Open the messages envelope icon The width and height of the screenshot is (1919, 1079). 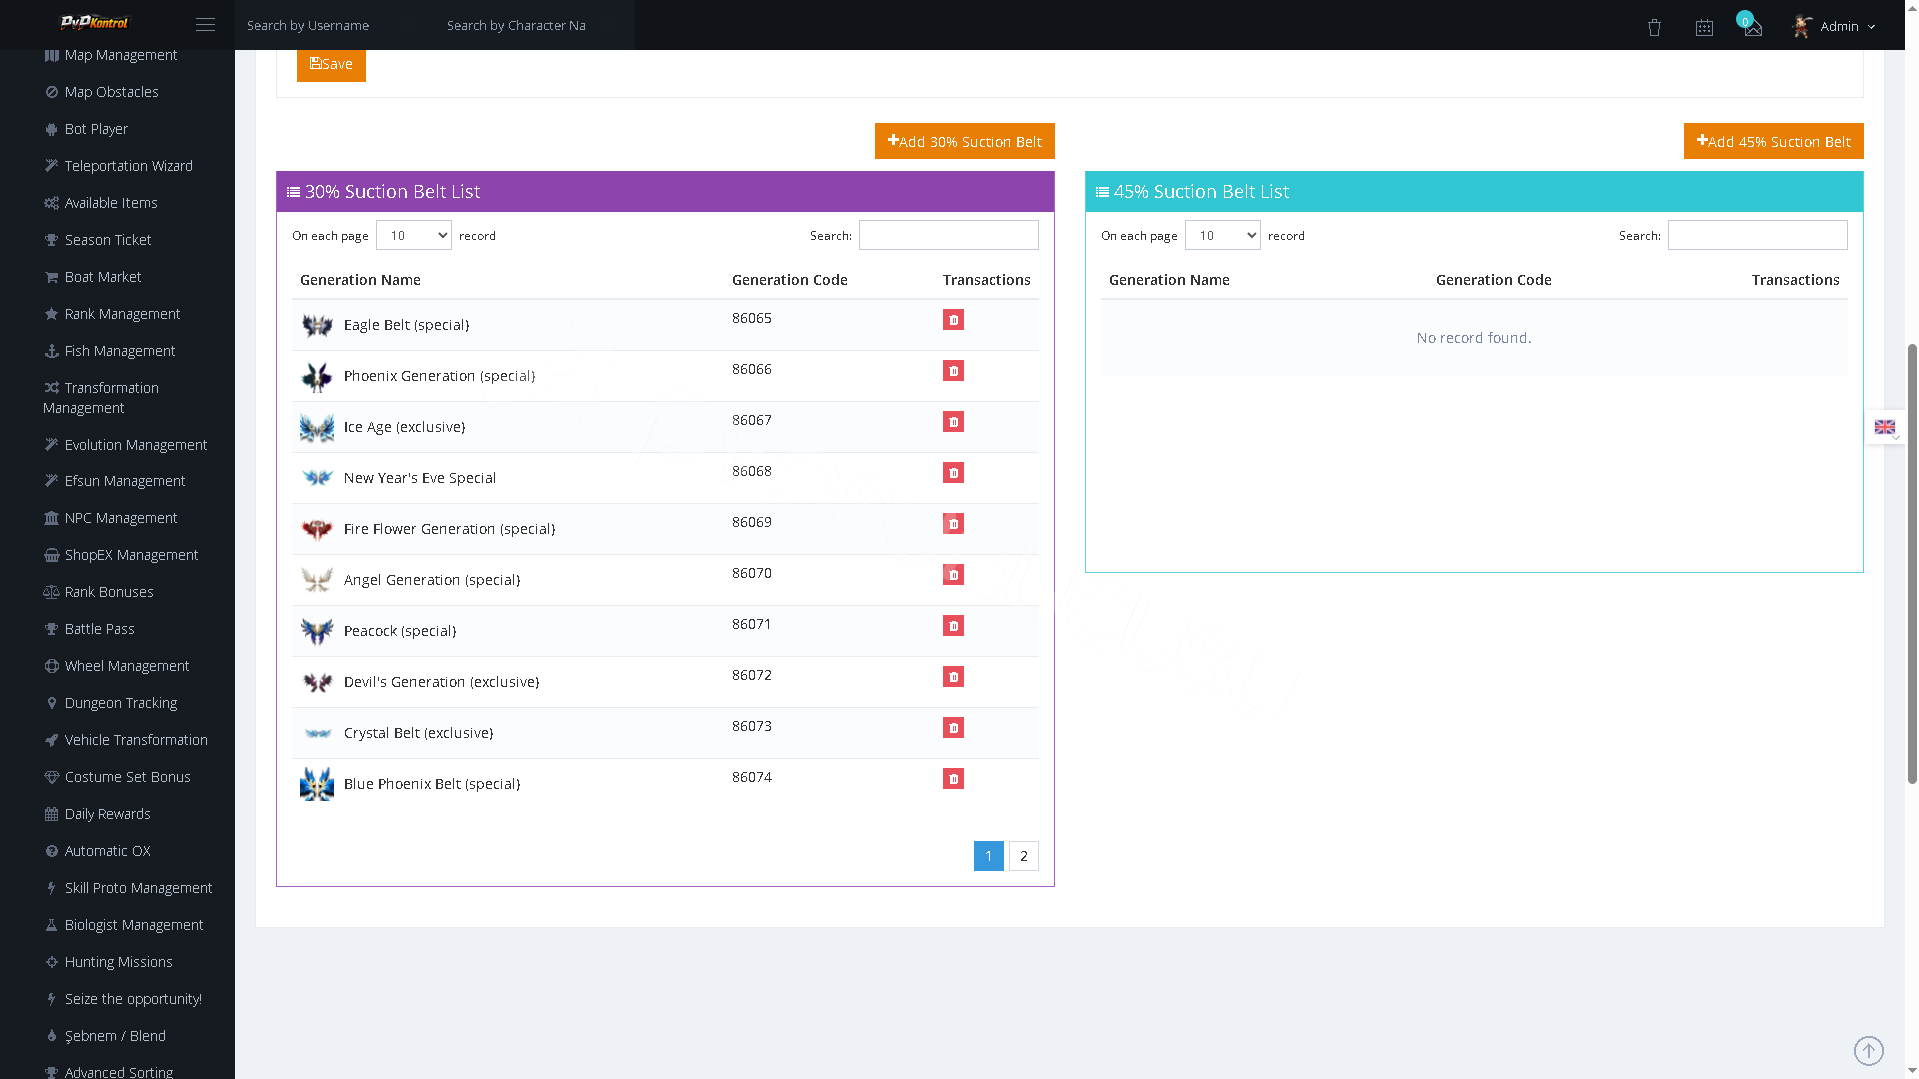tap(1753, 28)
